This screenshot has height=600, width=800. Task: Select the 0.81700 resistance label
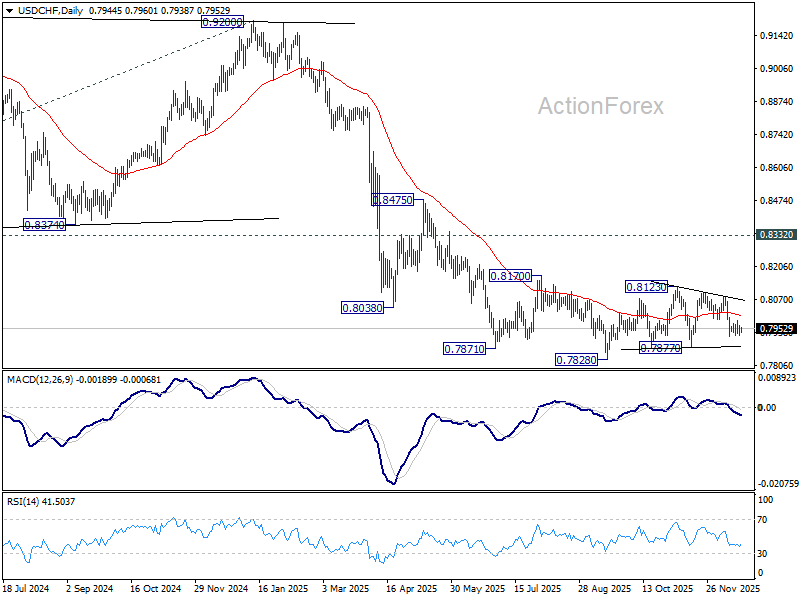coord(510,276)
